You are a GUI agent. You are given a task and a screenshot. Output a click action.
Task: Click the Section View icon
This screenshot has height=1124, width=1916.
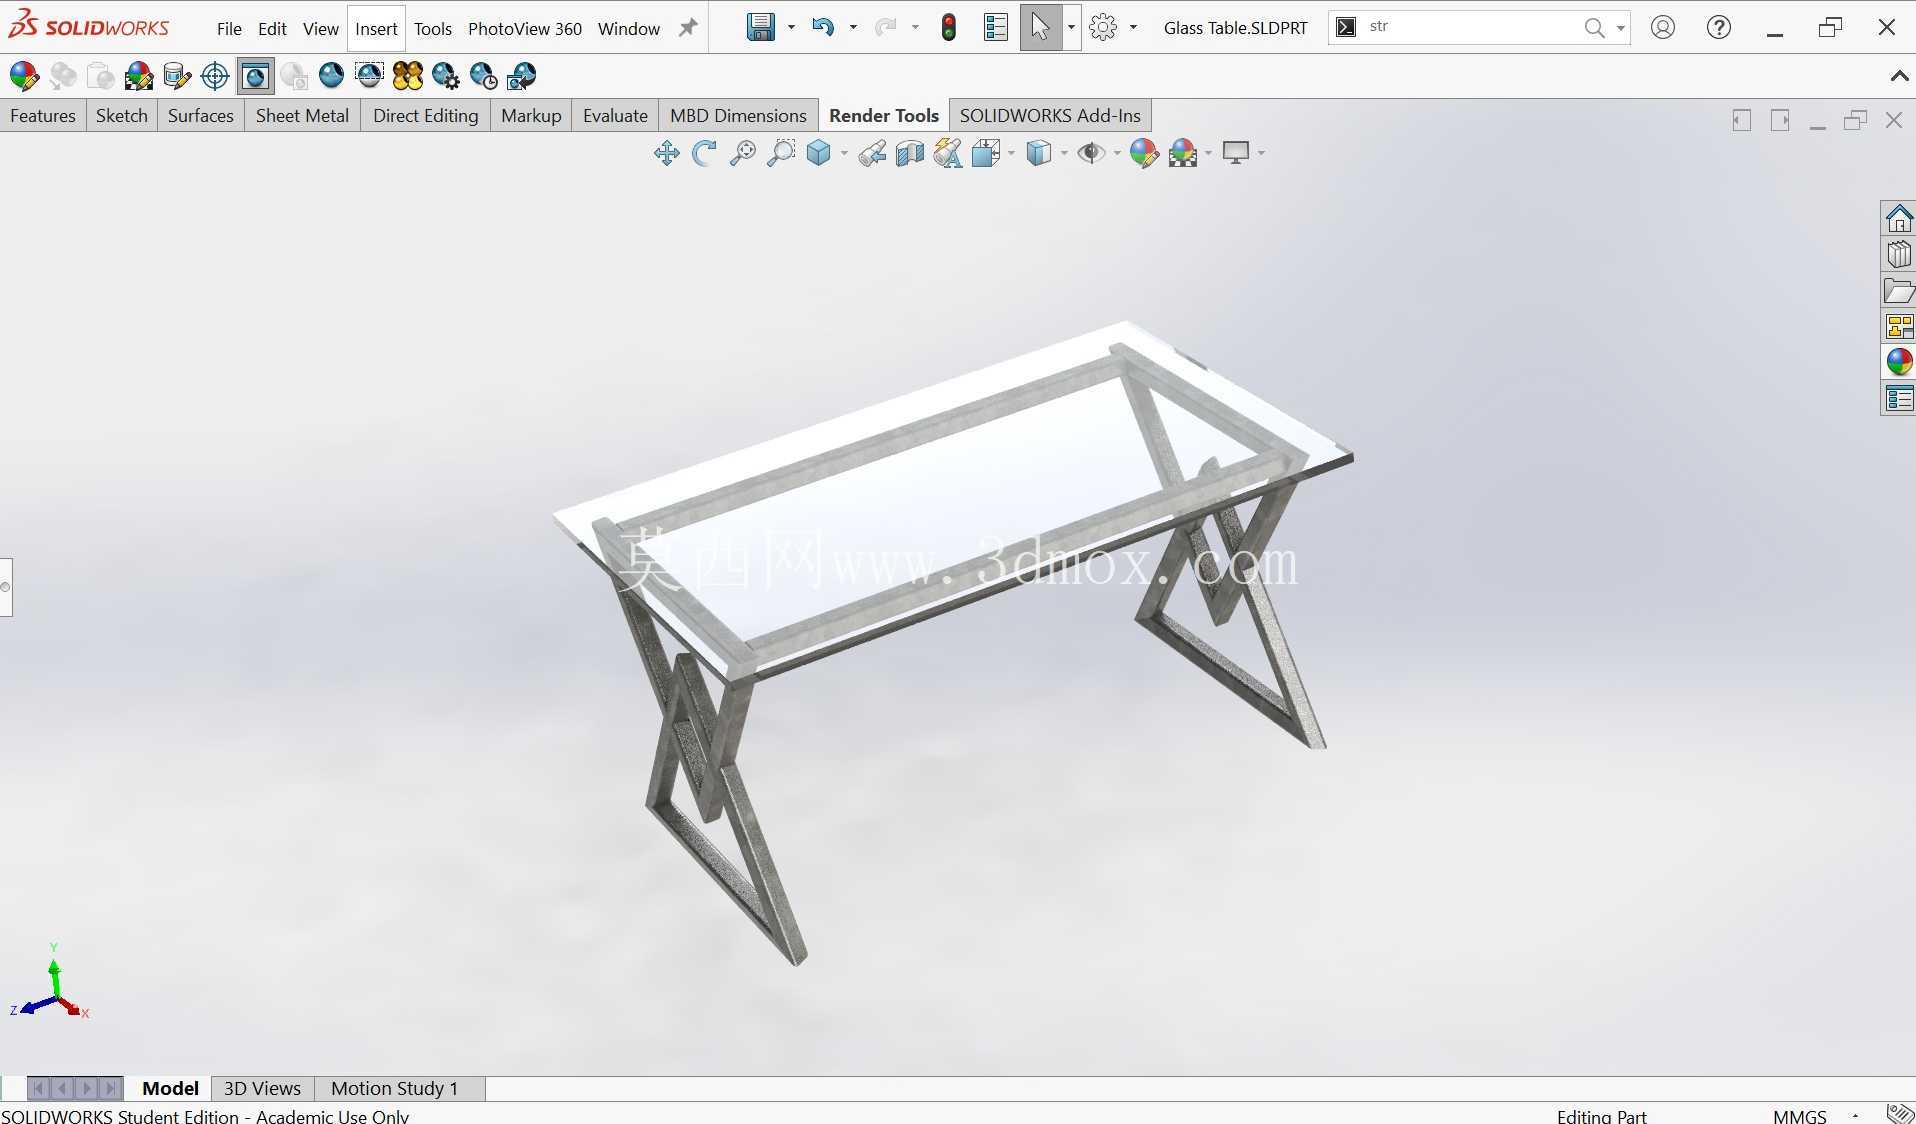coord(910,153)
